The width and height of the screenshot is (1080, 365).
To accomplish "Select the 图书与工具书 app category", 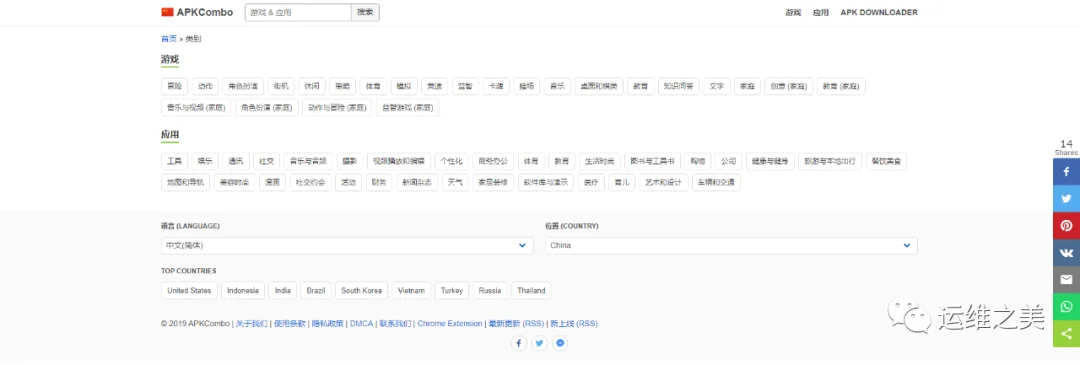I will pos(652,161).
